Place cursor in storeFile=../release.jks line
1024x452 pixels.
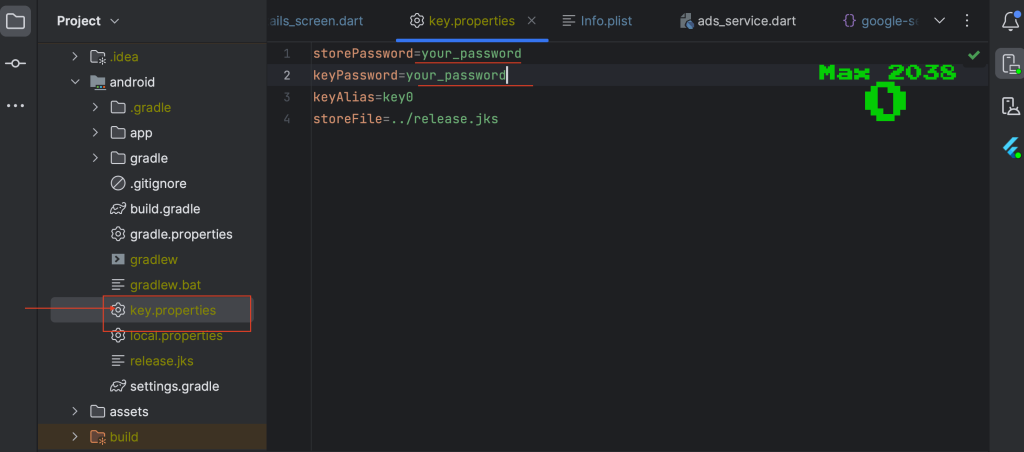click(x=406, y=120)
